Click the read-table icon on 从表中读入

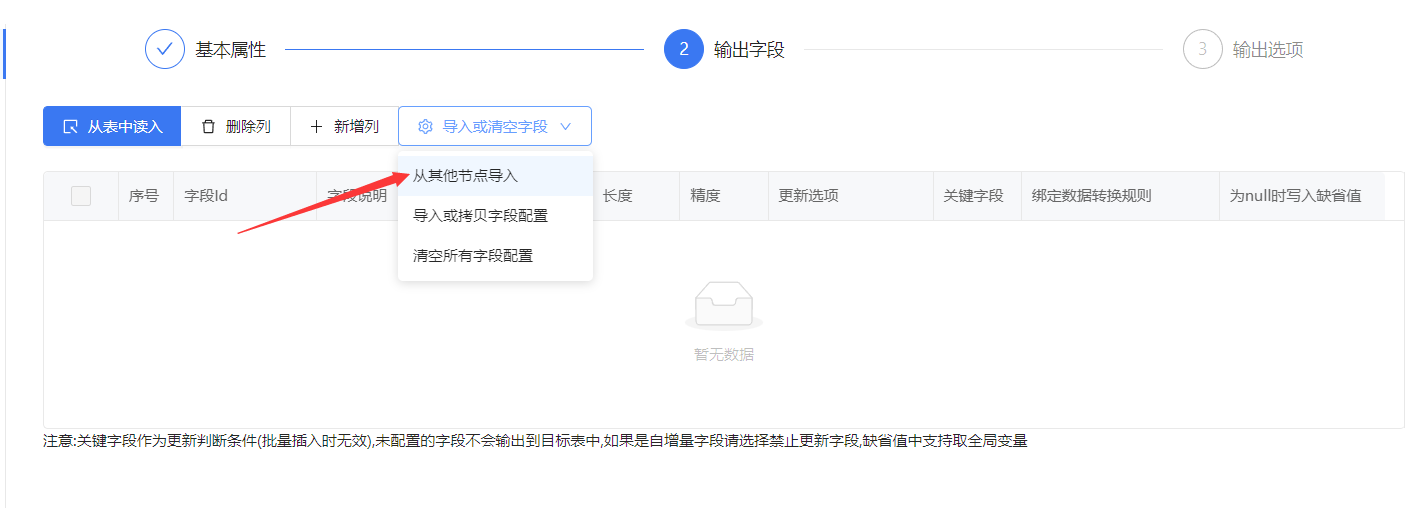70,126
